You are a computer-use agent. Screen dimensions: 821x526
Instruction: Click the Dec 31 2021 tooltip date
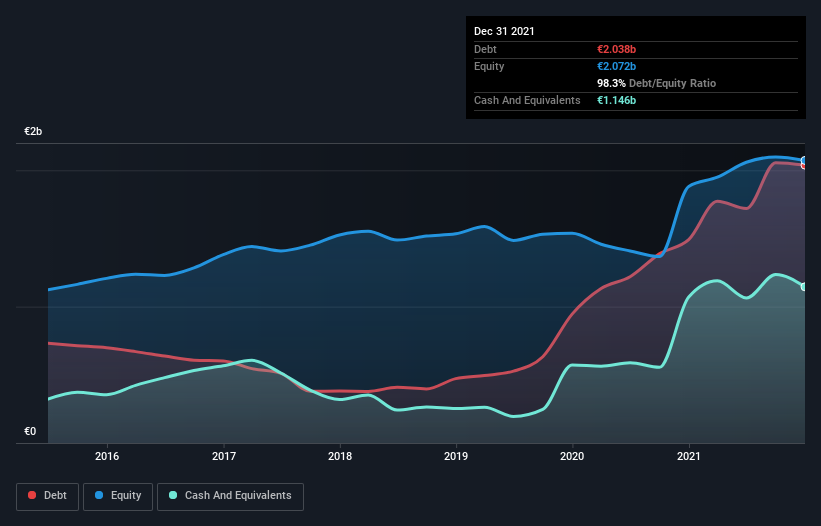pyautogui.click(x=504, y=31)
